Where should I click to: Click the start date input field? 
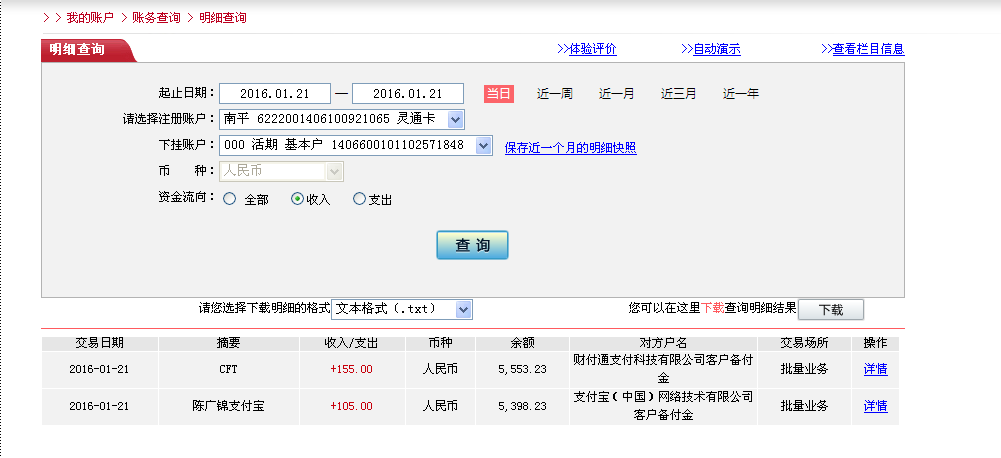point(274,94)
